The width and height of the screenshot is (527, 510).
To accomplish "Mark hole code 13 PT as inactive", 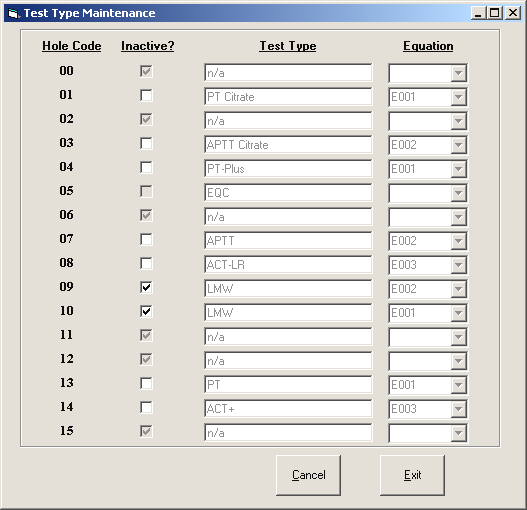I will pos(146,383).
